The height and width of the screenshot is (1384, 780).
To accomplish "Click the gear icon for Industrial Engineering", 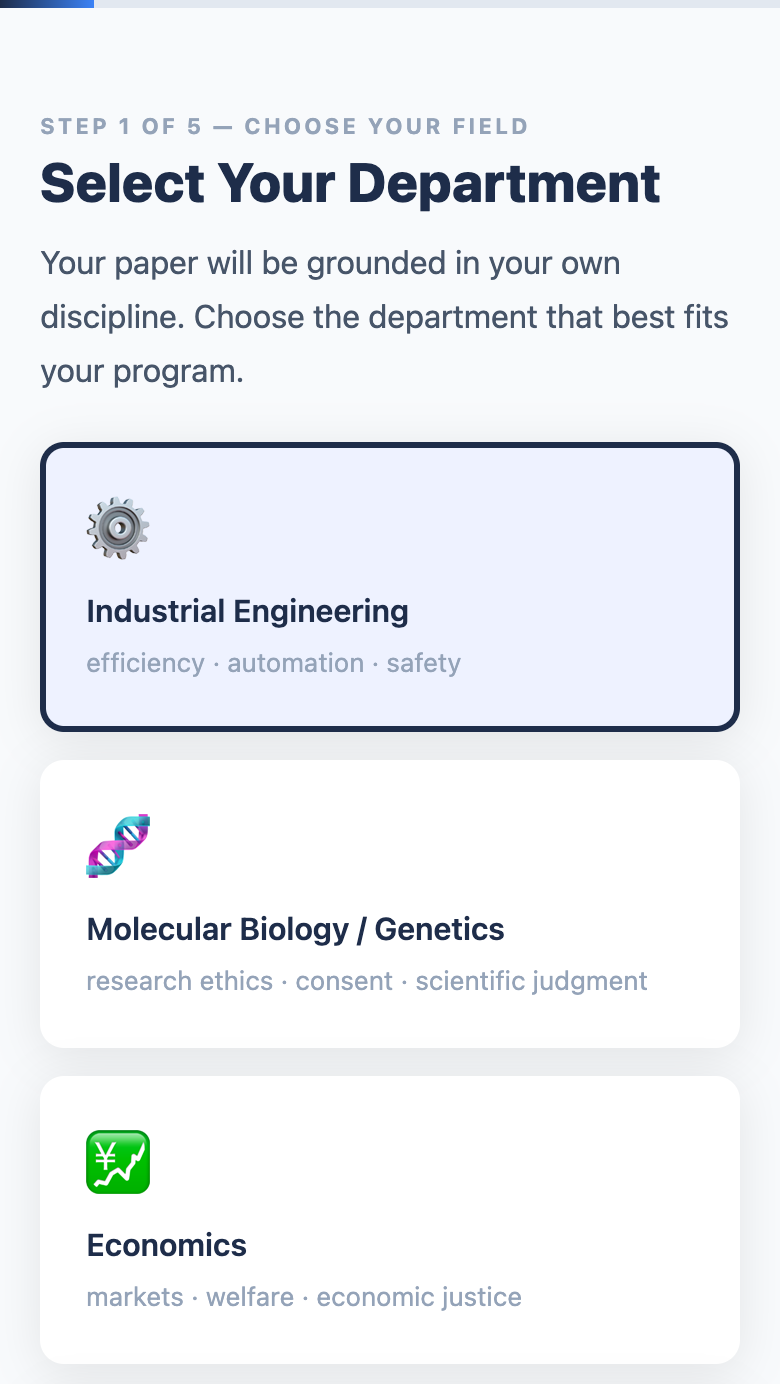I will [x=118, y=527].
